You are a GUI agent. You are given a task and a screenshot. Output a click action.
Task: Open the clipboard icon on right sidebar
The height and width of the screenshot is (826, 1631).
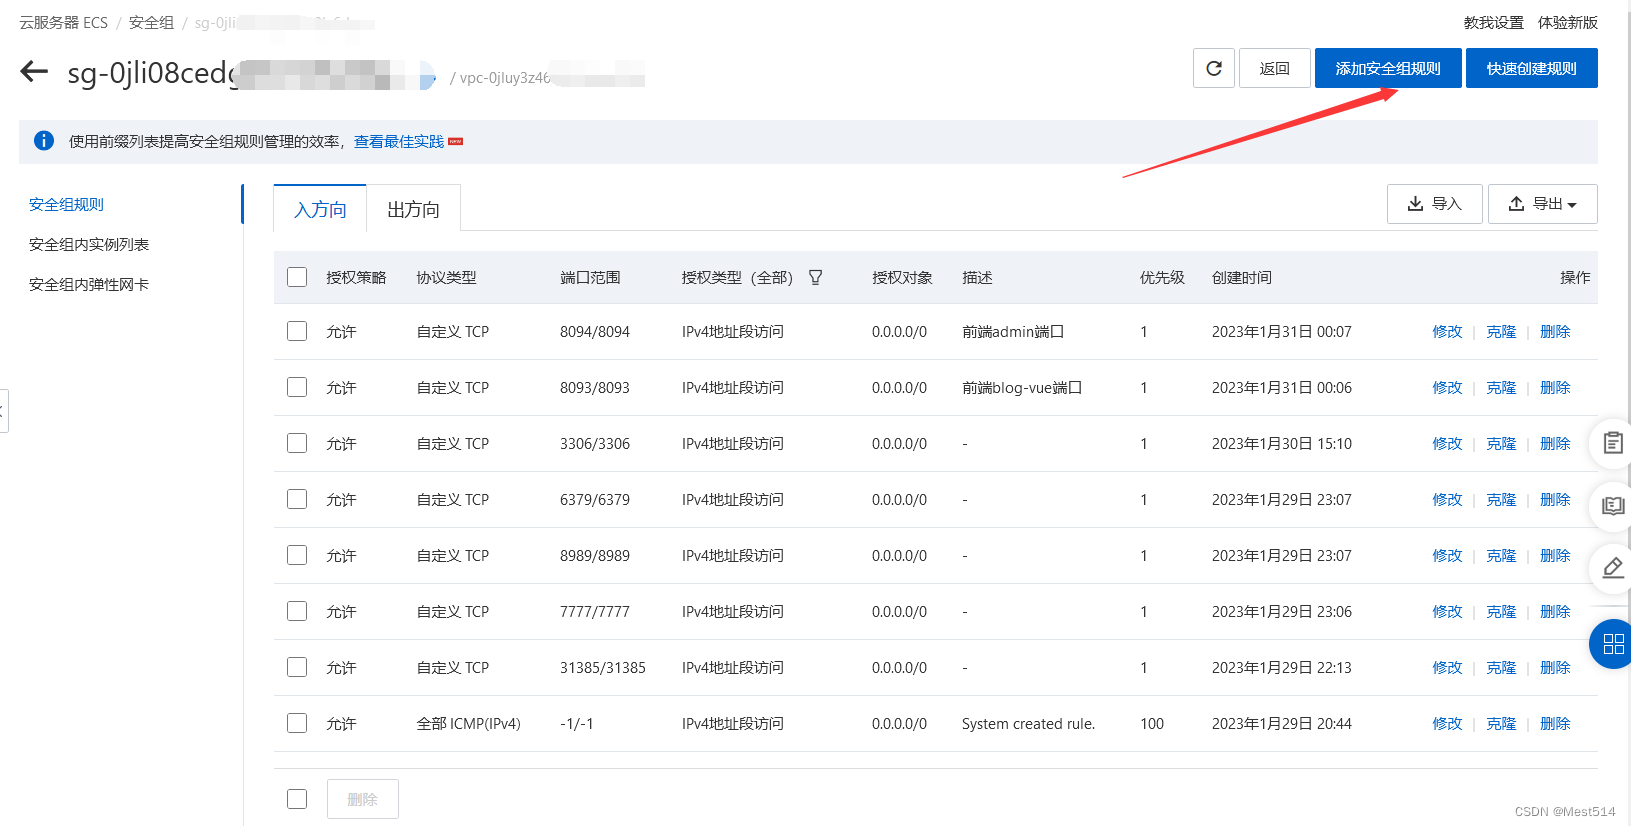point(1612,443)
